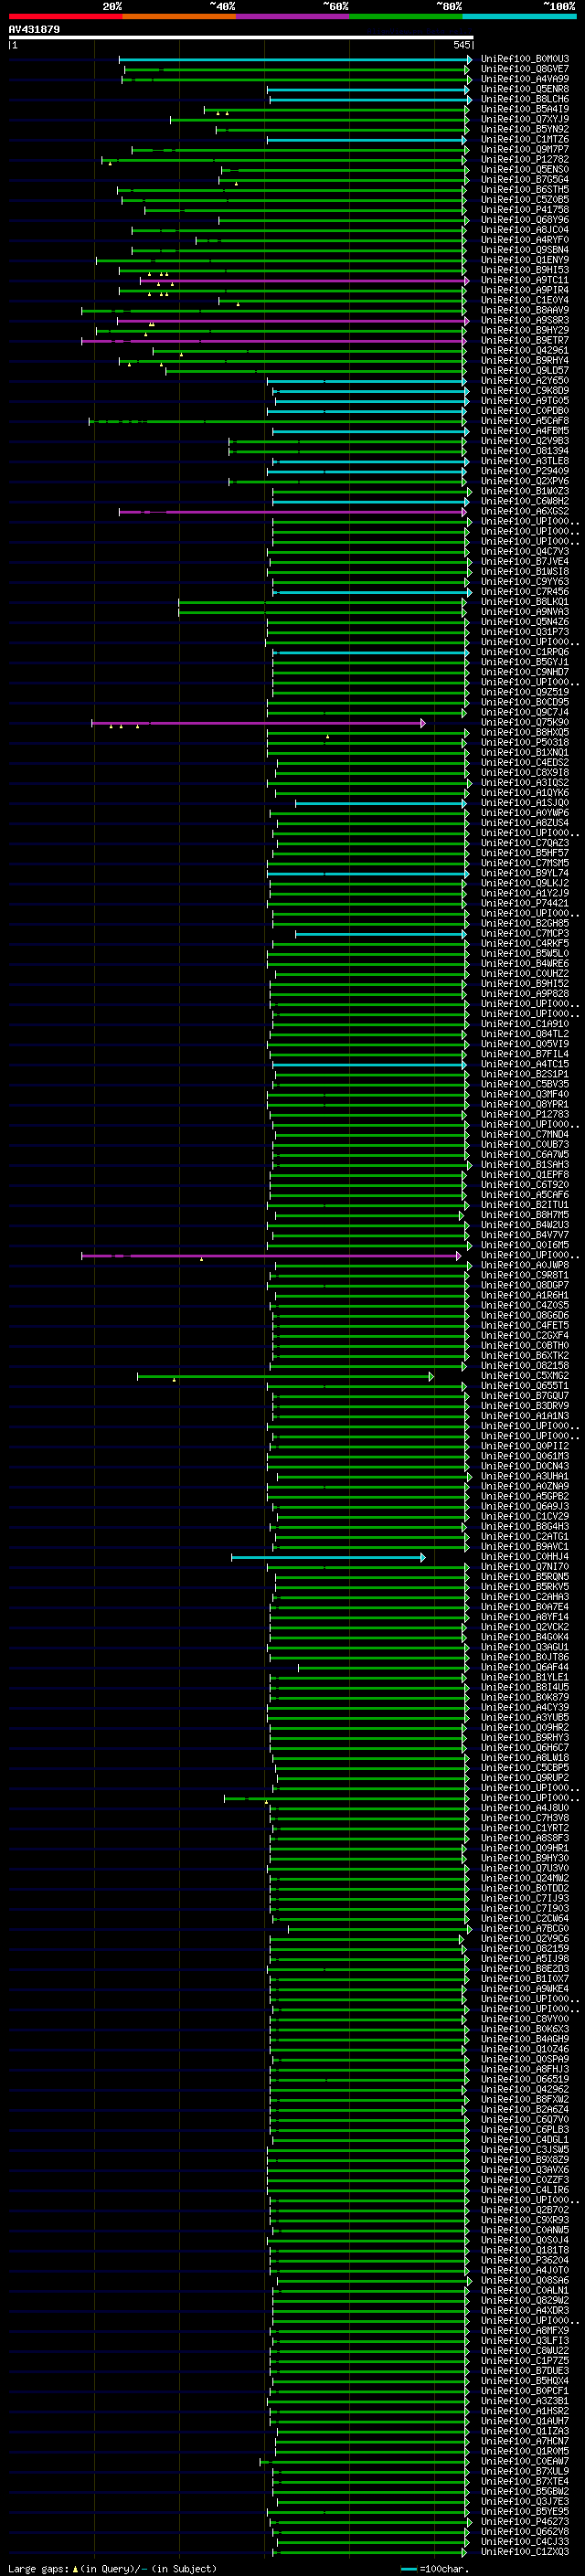
Task: Click the green alignment bar for UniRef100_Q7XYJ9
Action: pos(319,120)
